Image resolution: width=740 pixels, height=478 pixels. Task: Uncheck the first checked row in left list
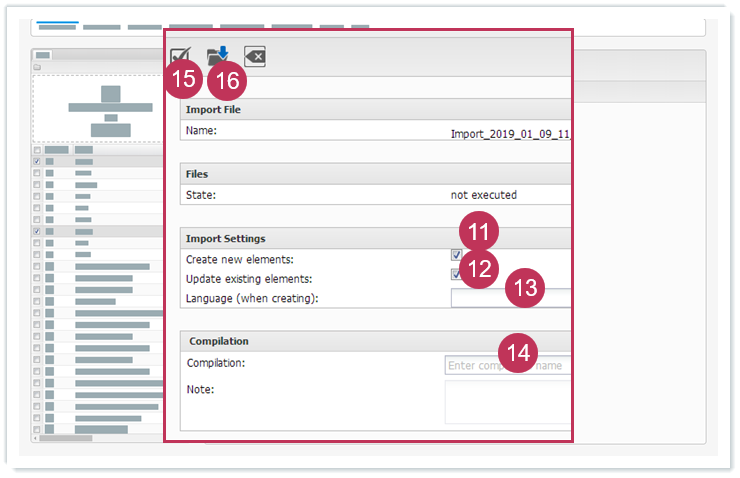coord(37,161)
